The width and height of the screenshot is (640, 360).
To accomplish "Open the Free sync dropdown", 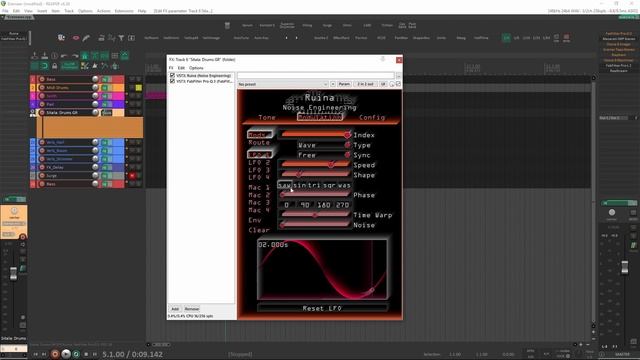I will click(x=323, y=155).
